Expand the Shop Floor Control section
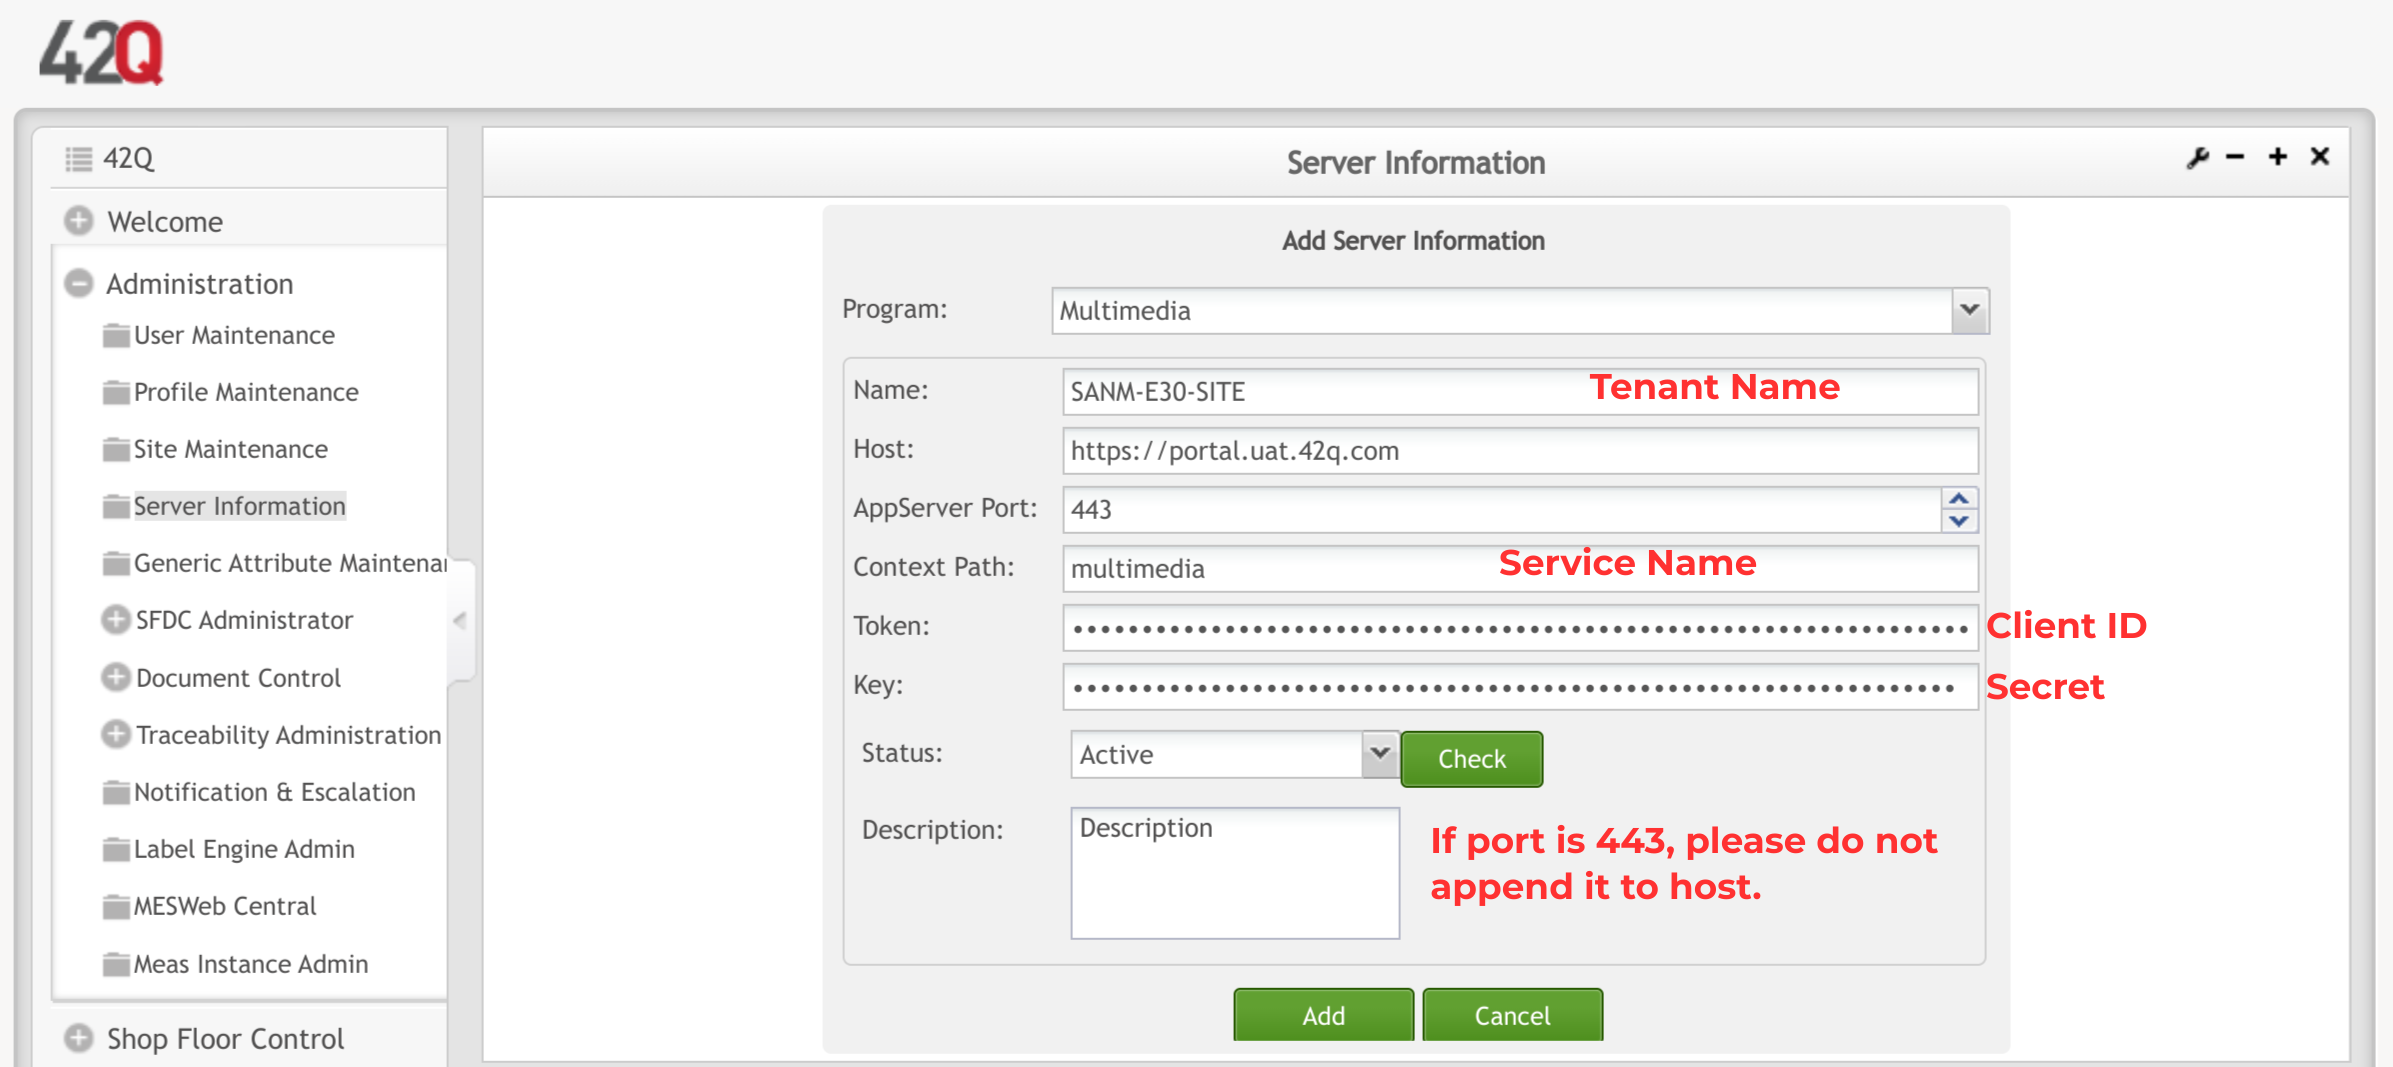This screenshot has height=1067, width=2393. (79, 1038)
